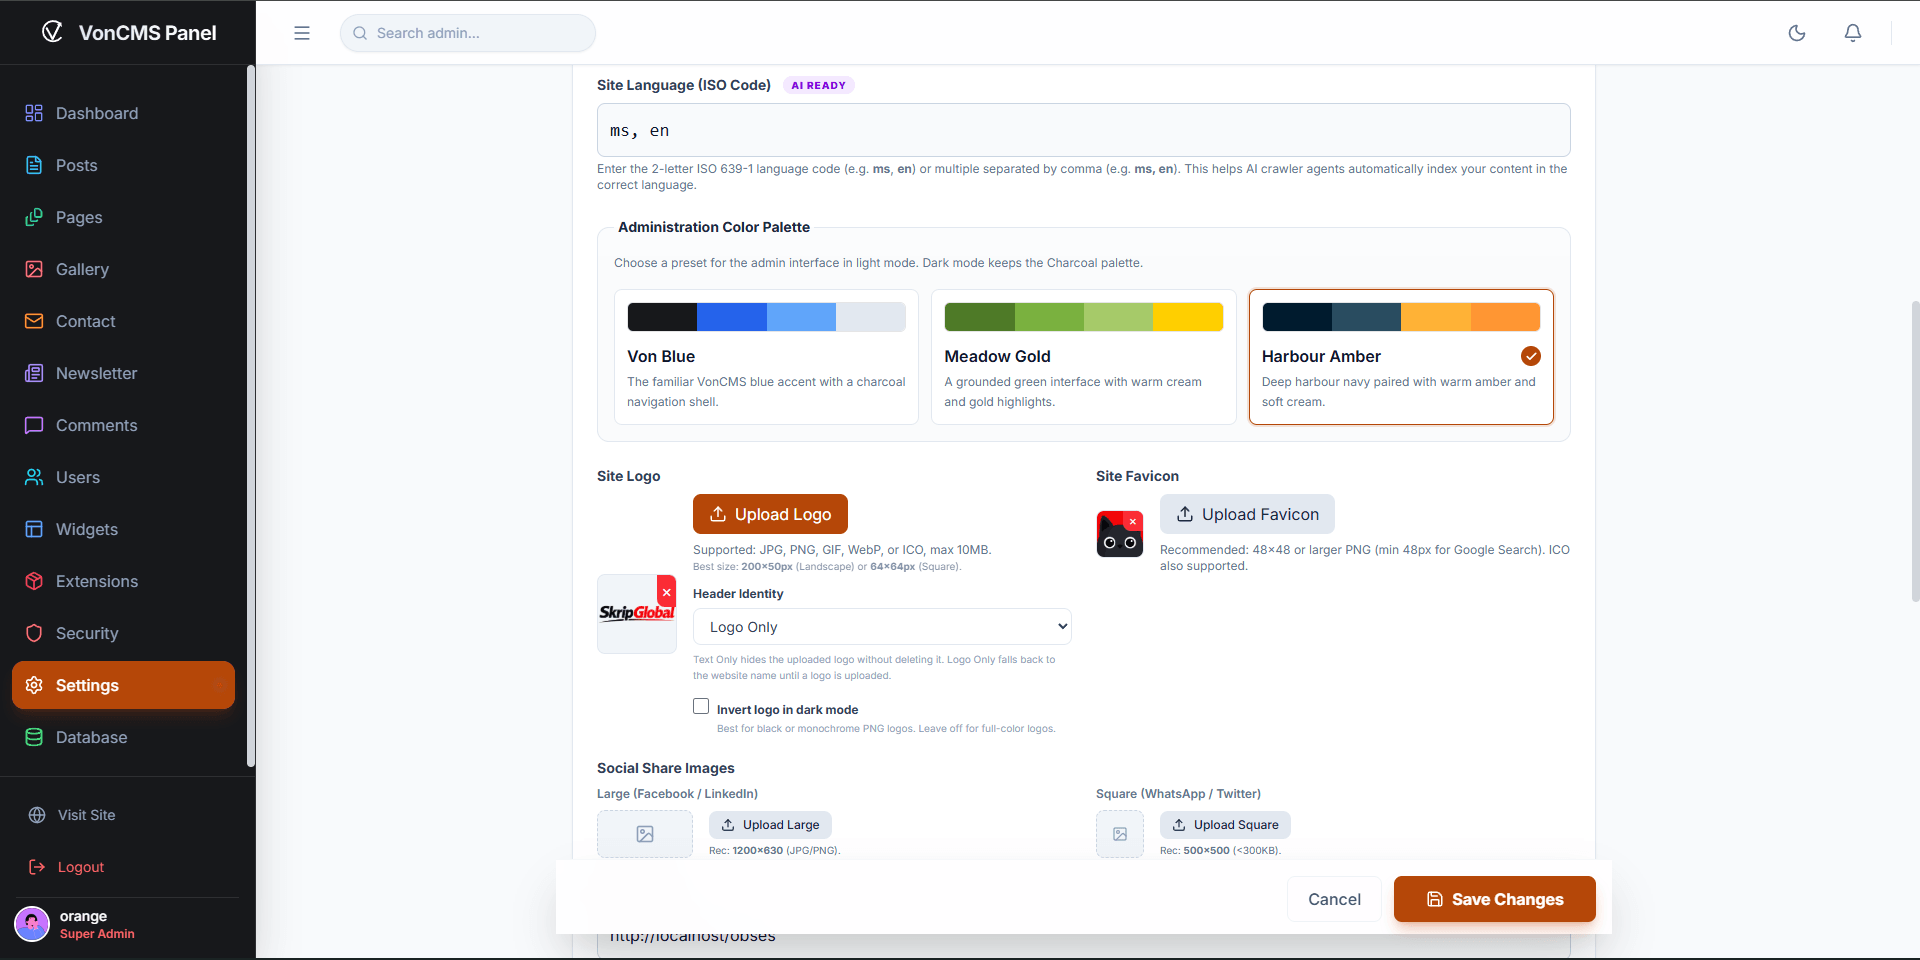The image size is (1920, 960).
Task: Open the Pages menu item
Action: tap(123, 217)
